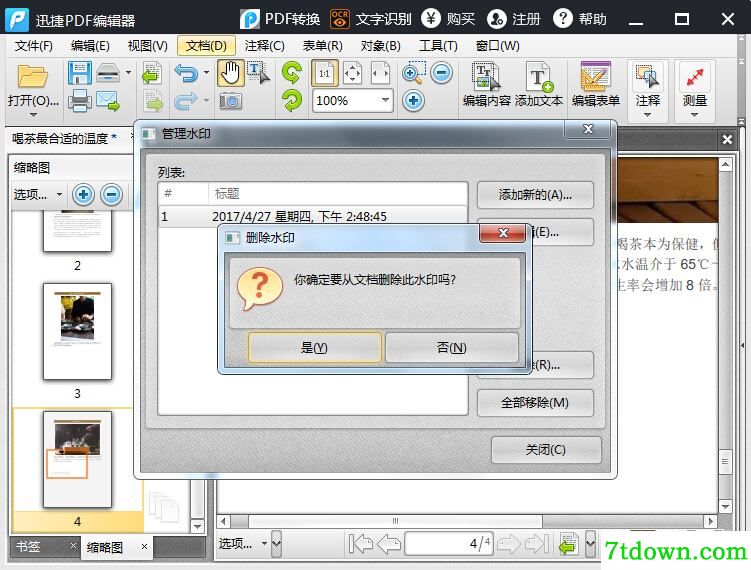Open the 视图(V) menu
Viewport: 751px width, 570px height.
(x=148, y=46)
